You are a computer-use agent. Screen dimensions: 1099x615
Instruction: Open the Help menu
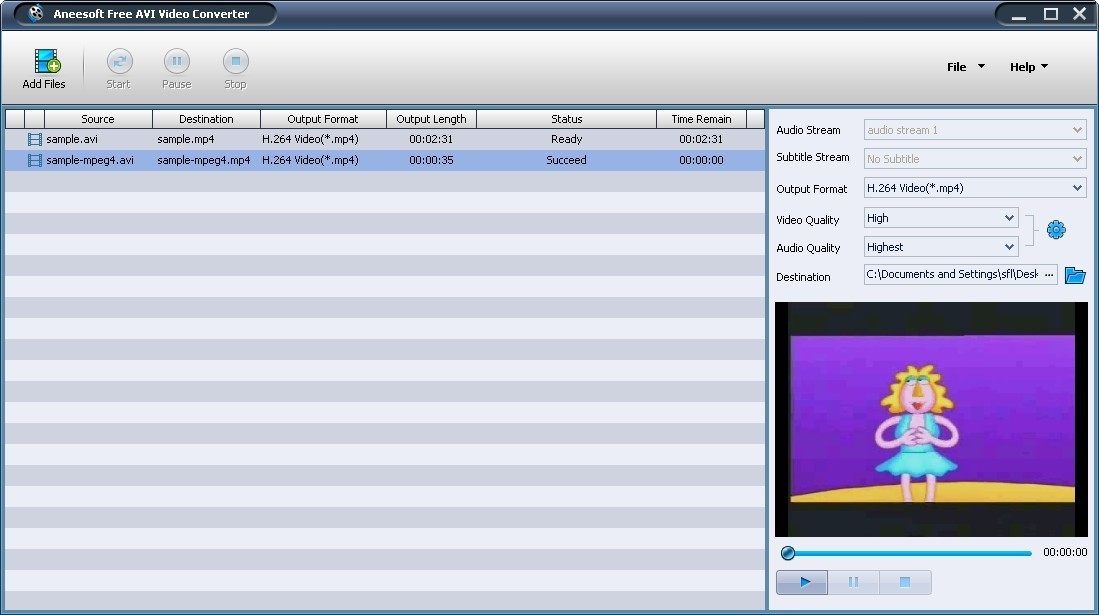[x=1027, y=66]
